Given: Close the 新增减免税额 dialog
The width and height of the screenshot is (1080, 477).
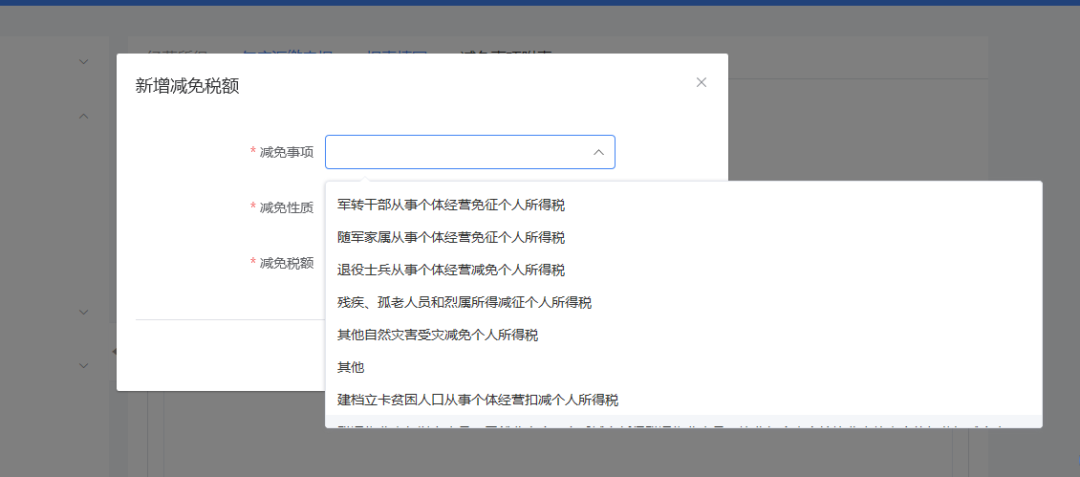Looking at the screenshot, I should click(701, 82).
